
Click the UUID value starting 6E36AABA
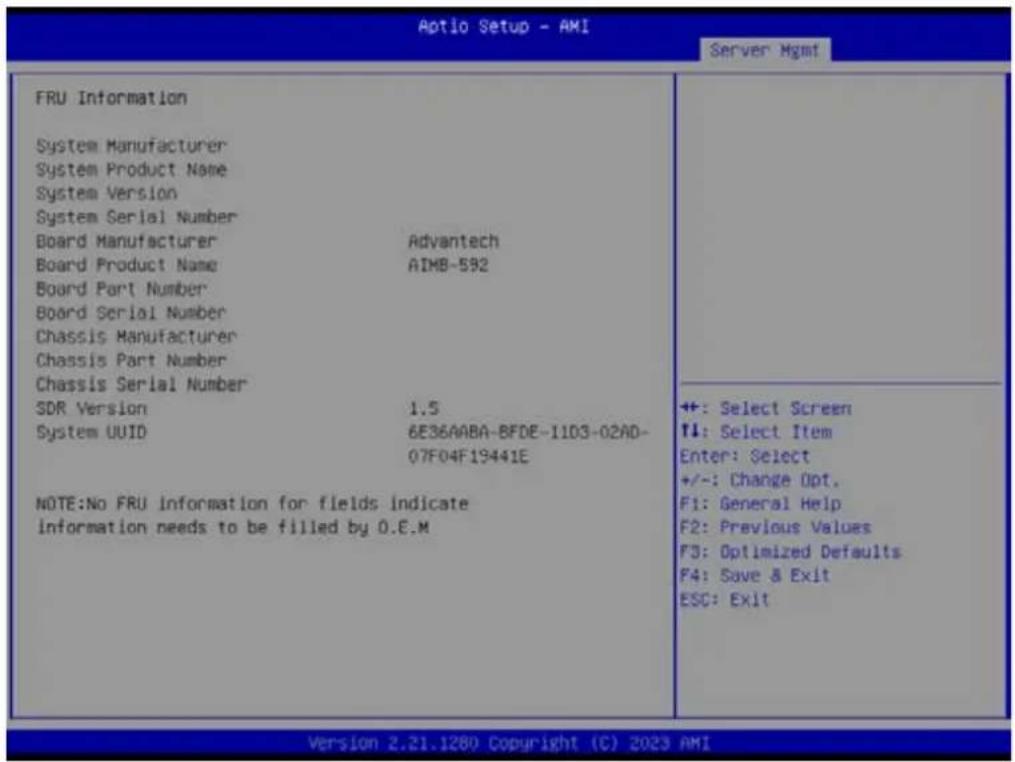click(x=528, y=432)
